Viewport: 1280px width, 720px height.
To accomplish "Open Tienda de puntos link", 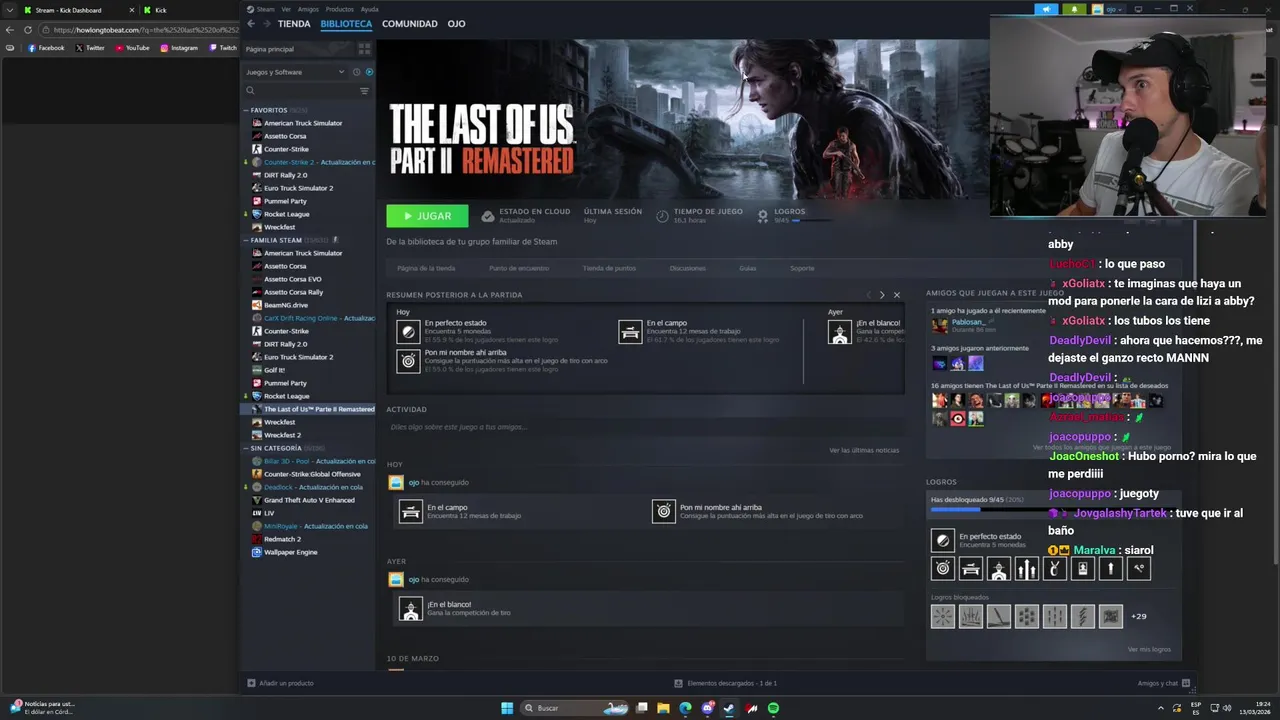I will click(x=609, y=268).
